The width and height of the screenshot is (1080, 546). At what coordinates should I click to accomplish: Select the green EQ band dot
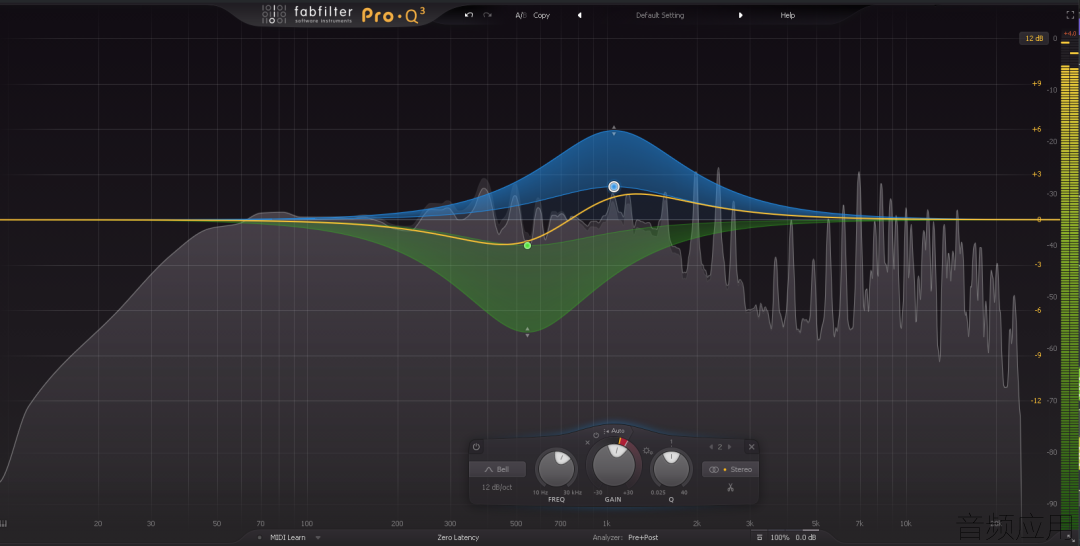point(528,245)
